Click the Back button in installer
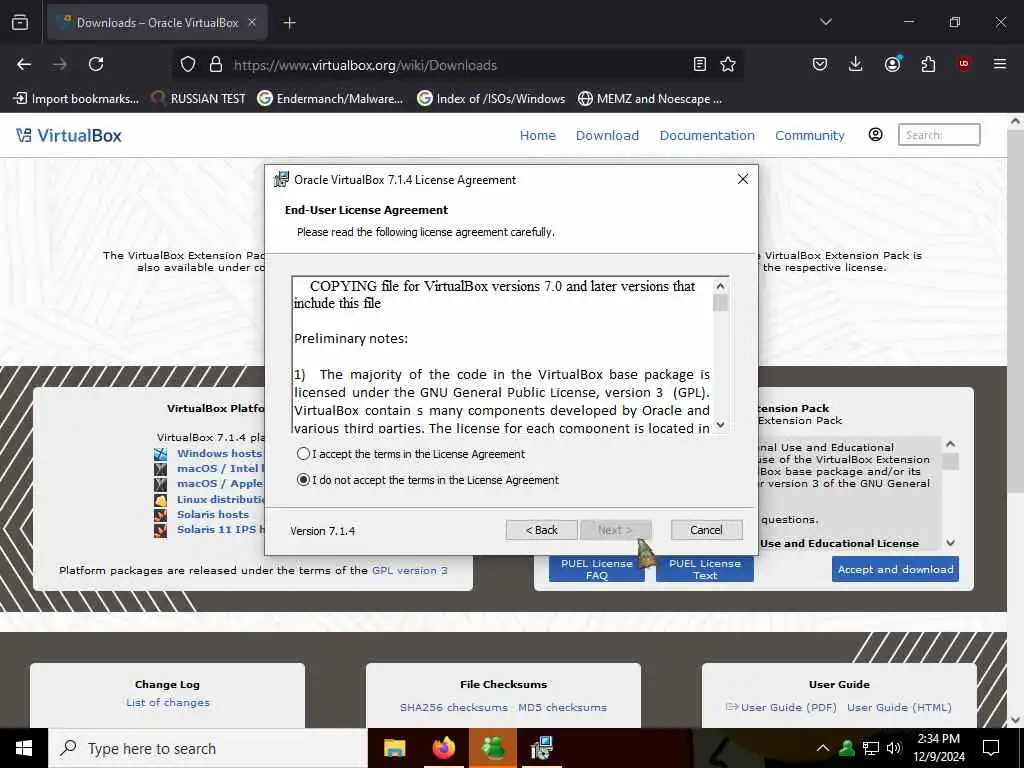Viewport: 1024px width, 768px height. pos(541,530)
